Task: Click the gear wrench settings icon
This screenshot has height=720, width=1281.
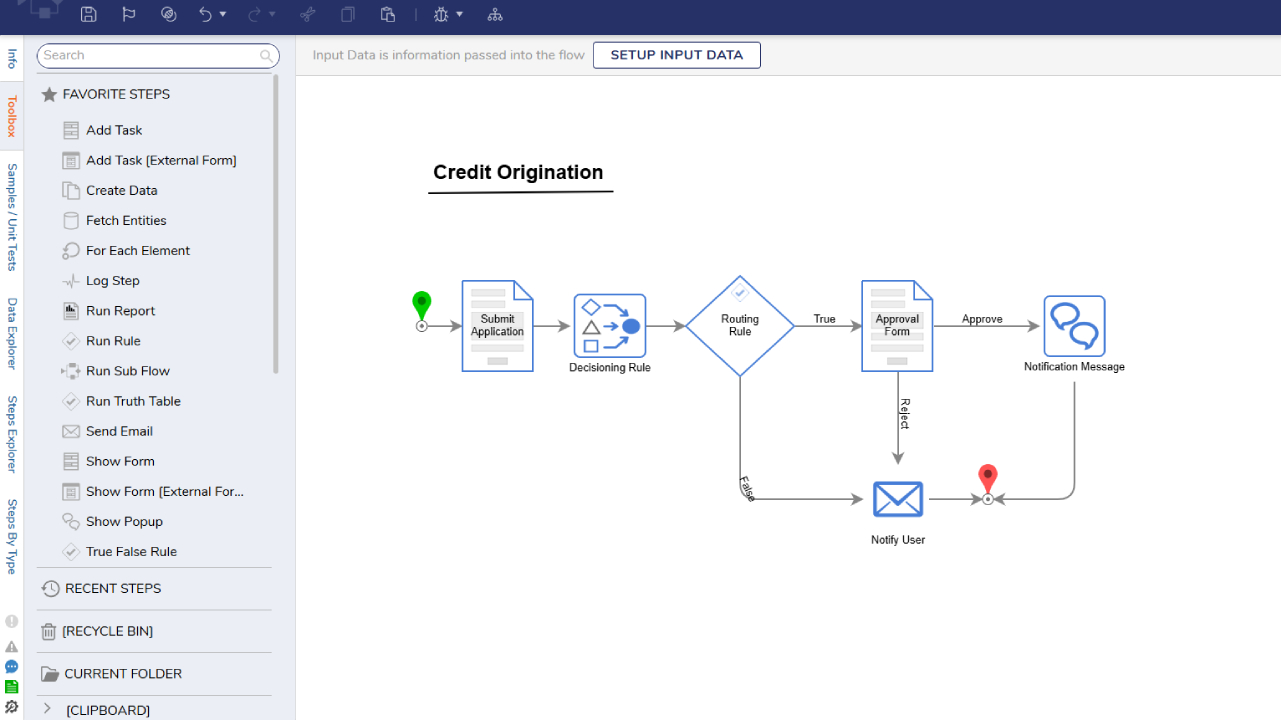Action: pyautogui.click(x=12, y=707)
